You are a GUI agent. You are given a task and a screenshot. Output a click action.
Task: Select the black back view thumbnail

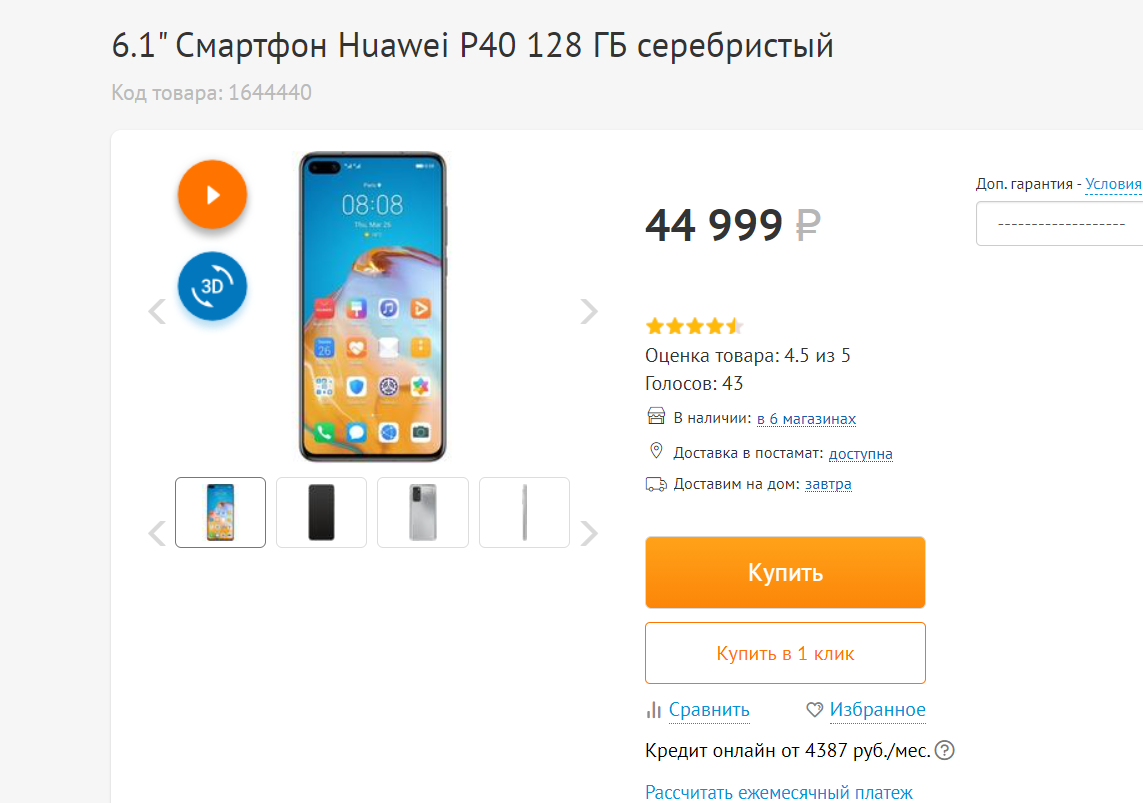coord(321,512)
